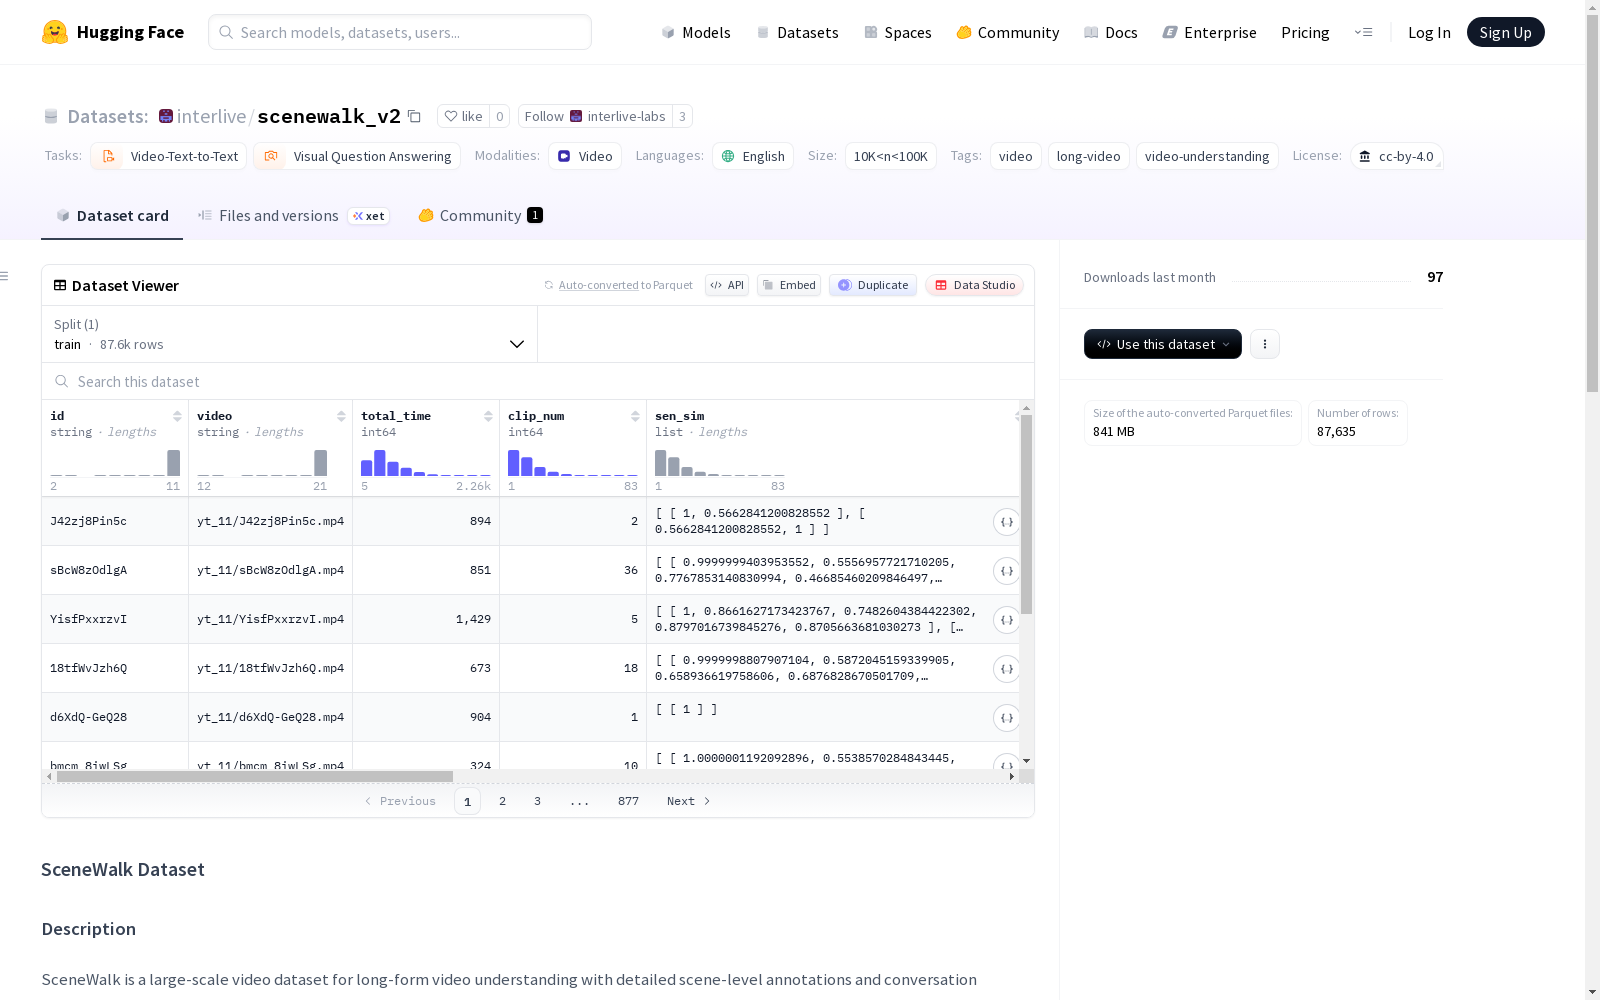The image size is (1600, 1000).
Task: Click the Embed viewer button
Action: click(789, 285)
